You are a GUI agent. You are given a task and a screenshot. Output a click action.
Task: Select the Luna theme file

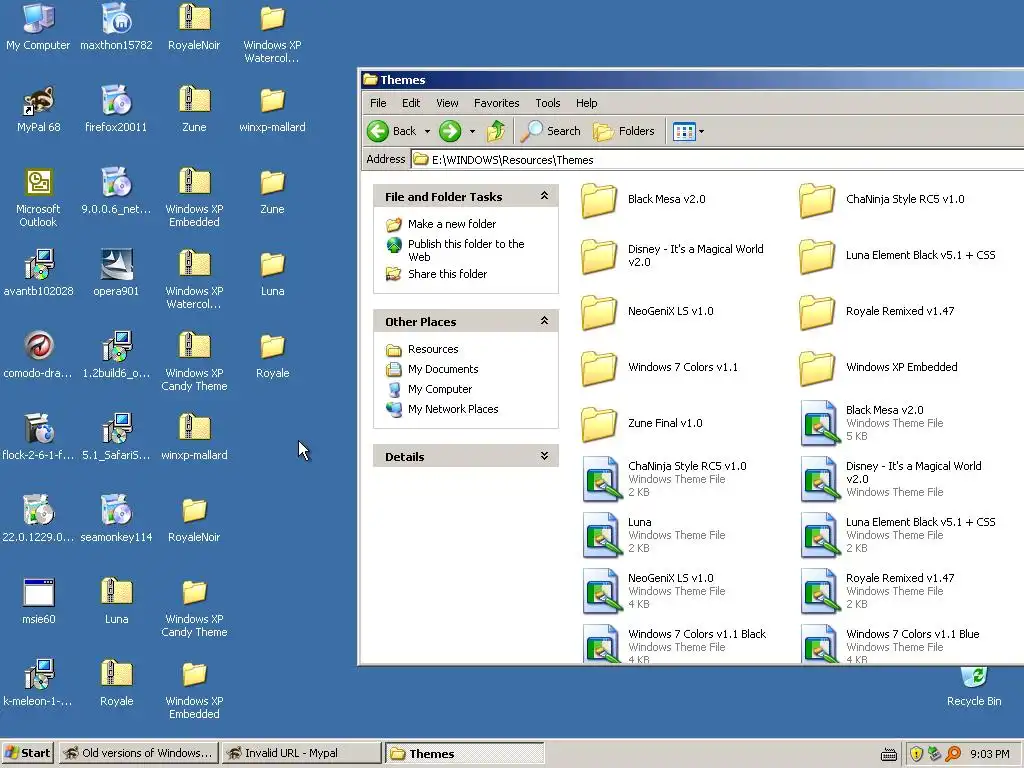pyautogui.click(x=654, y=536)
